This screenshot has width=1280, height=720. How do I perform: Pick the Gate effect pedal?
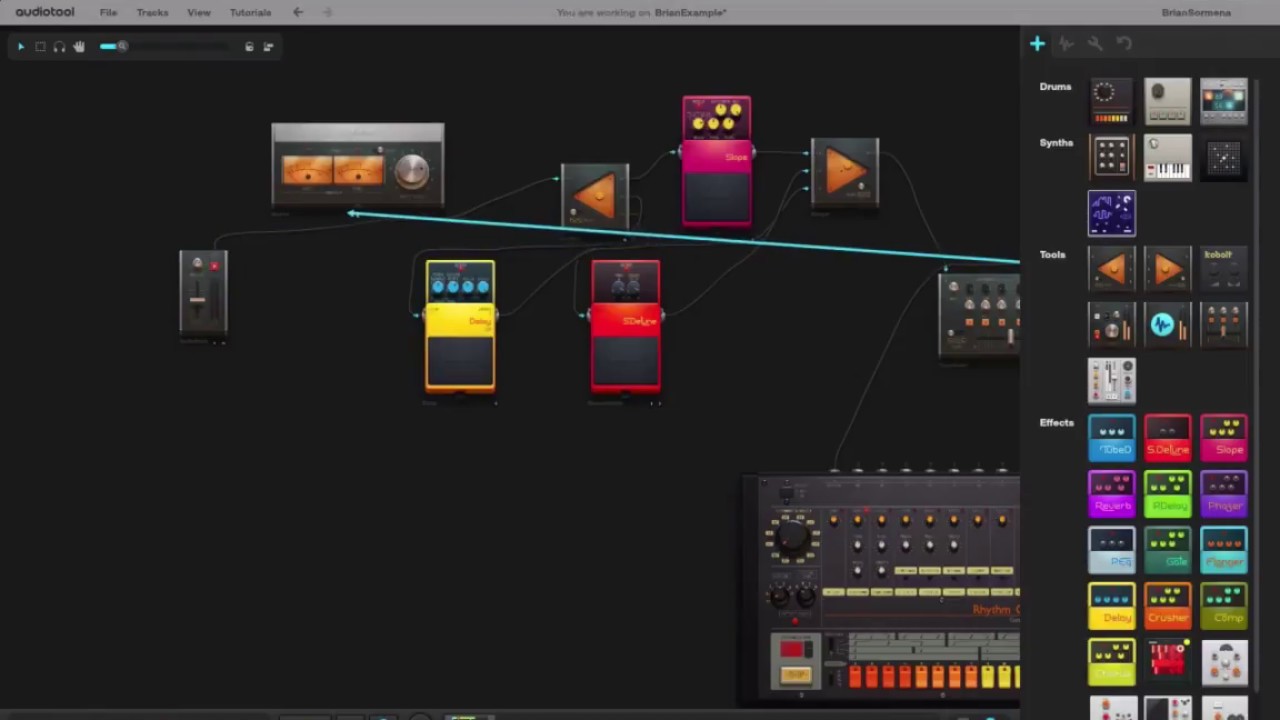pos(1167,549)
